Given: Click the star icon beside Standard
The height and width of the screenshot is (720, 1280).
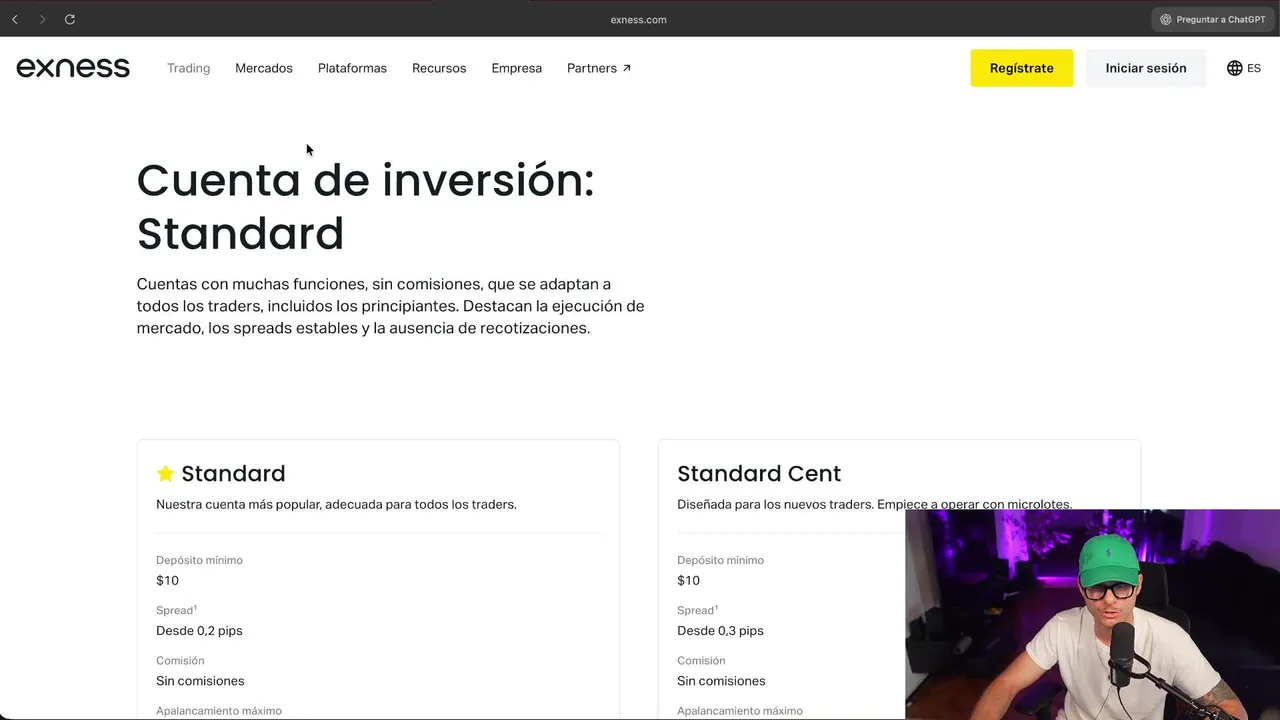Looking at the screenshot, I should point(166,473).
